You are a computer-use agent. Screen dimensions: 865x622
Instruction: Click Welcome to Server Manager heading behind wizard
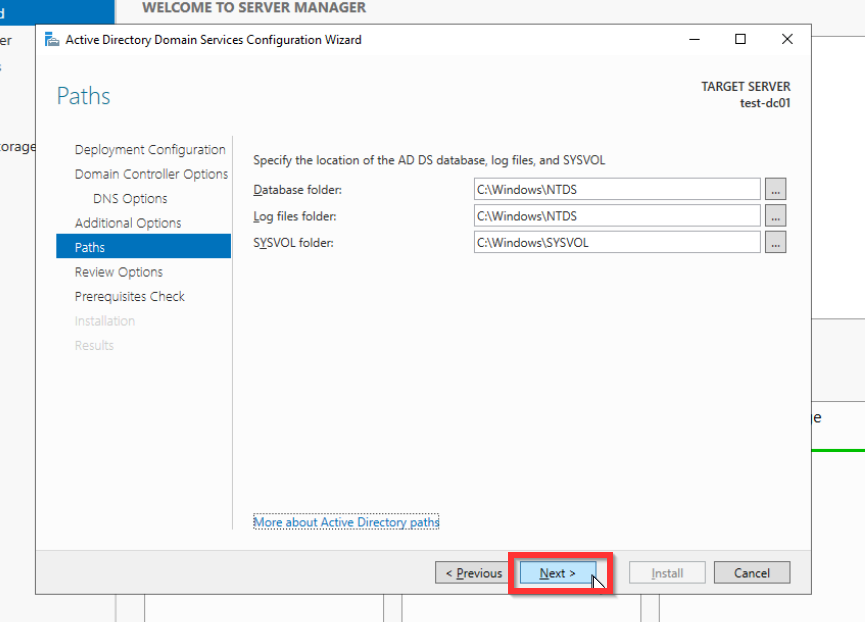(x=254, y=8)
